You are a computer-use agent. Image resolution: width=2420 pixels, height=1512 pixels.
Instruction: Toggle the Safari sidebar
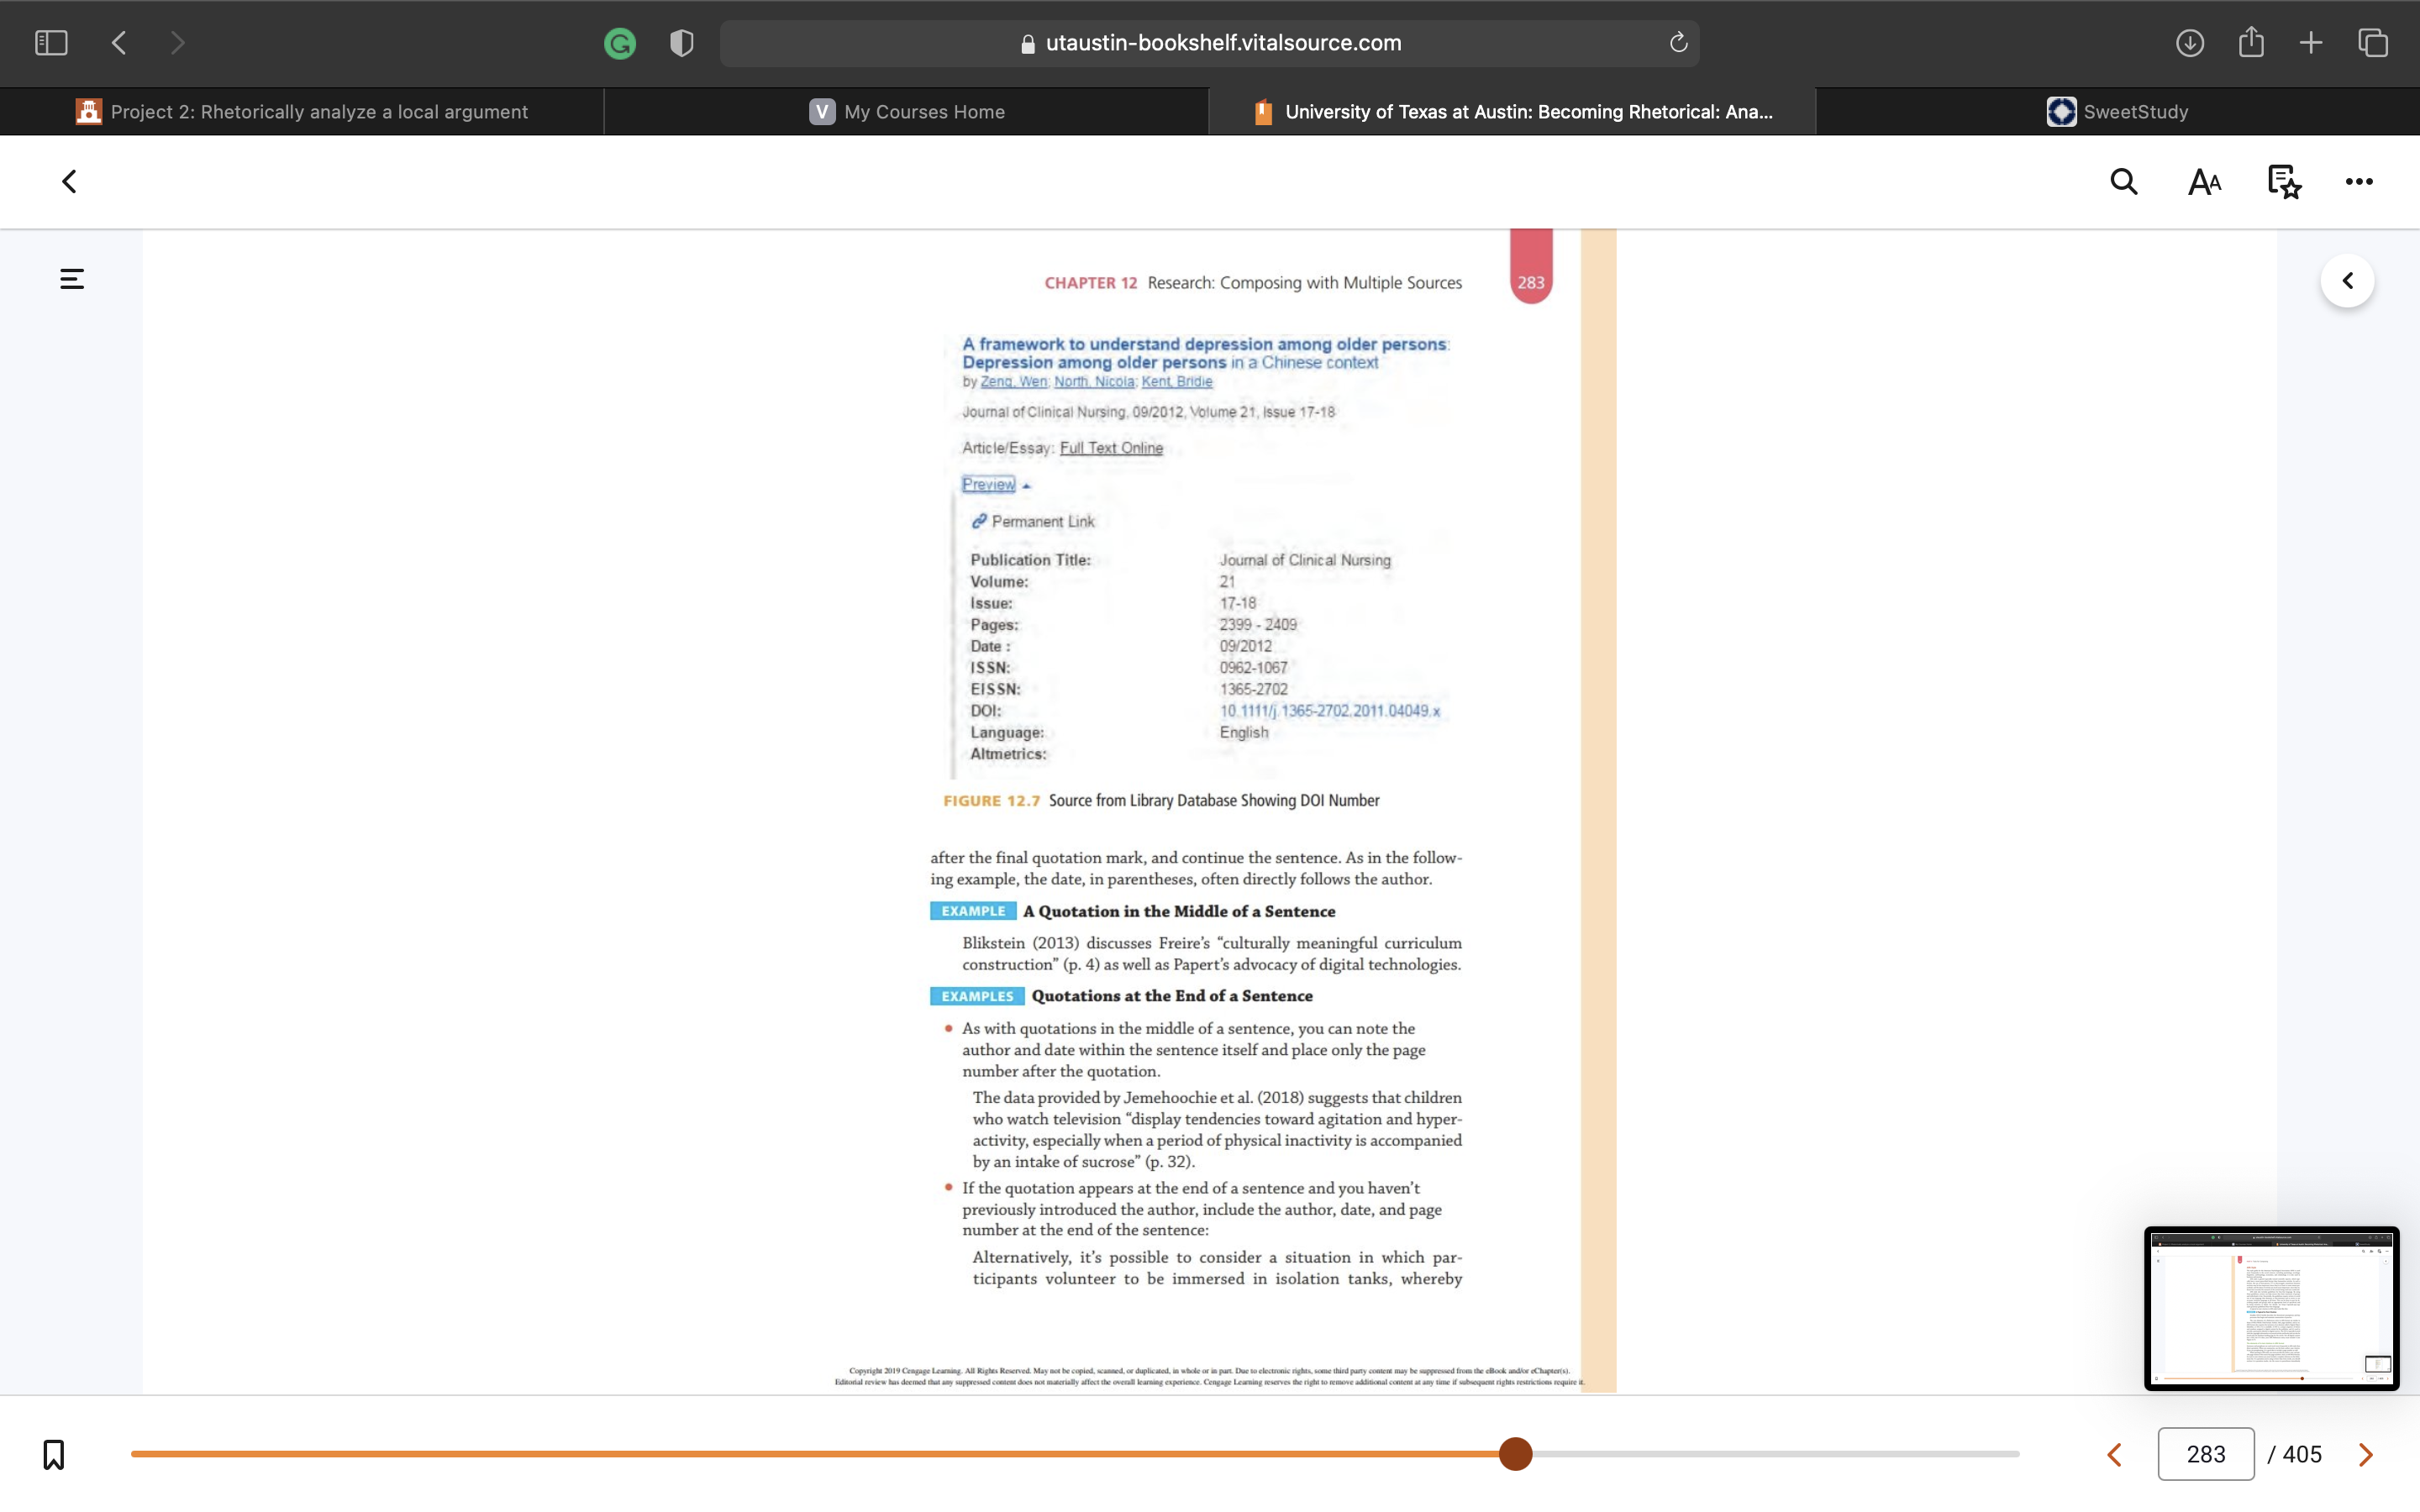51,43
